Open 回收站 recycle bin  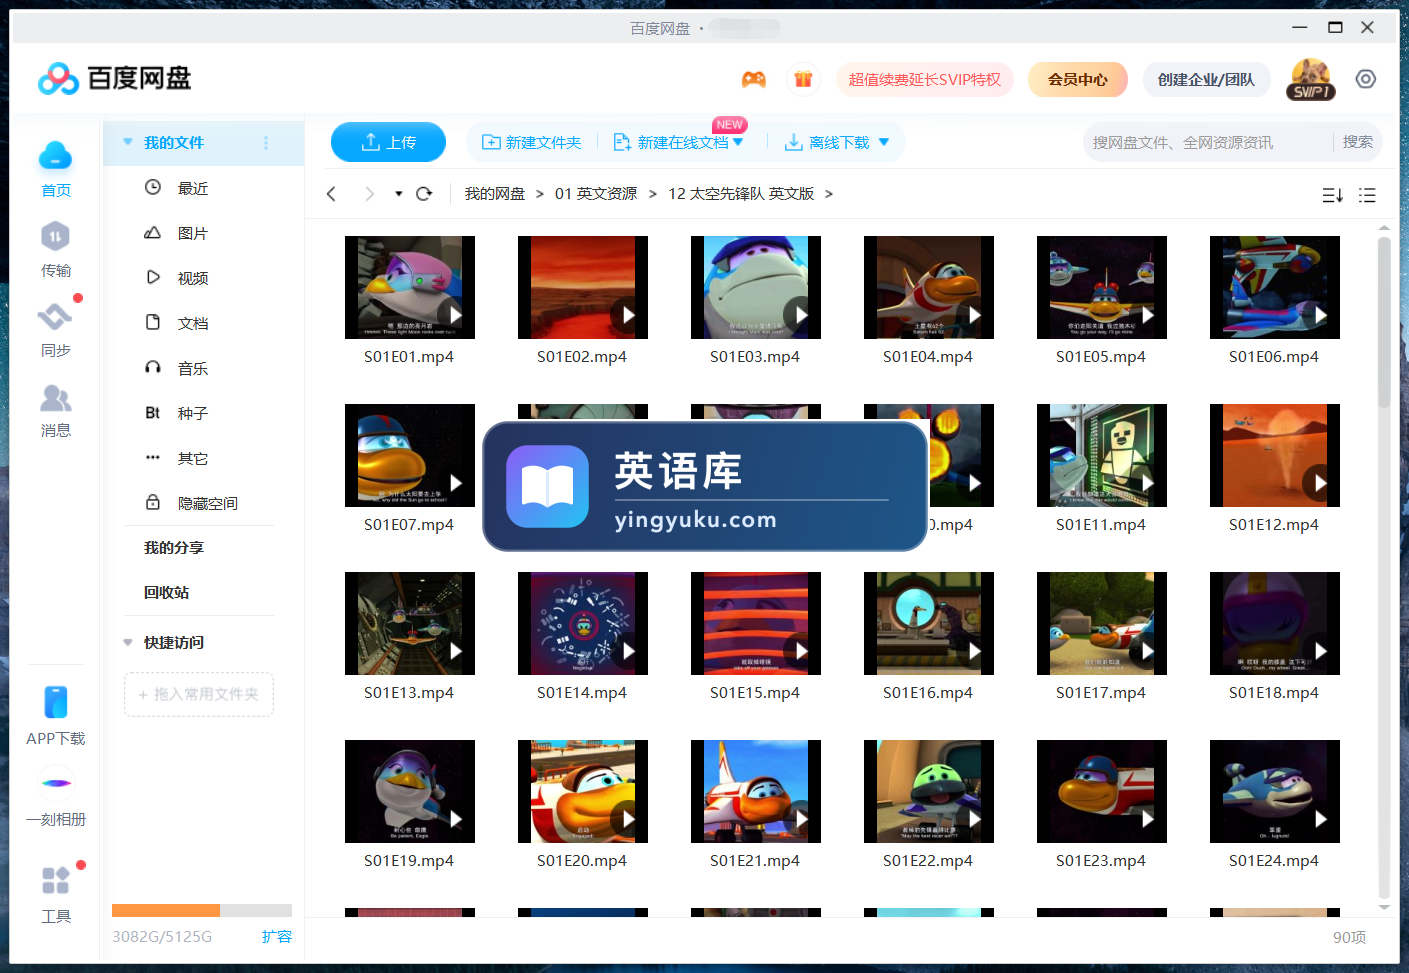[x=166, y=592]
